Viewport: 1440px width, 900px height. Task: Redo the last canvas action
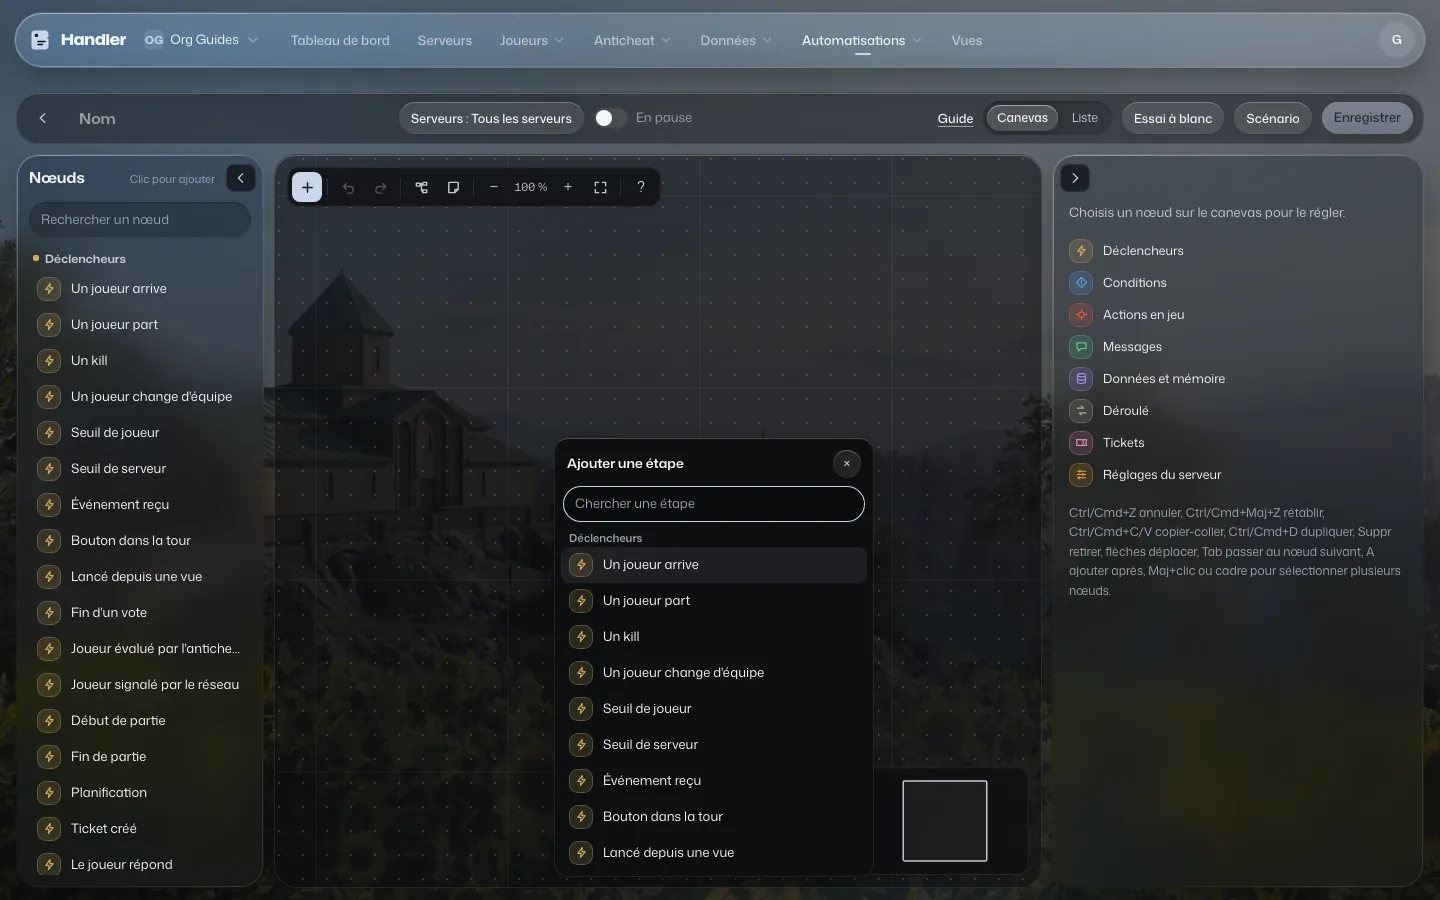pos(380,187)
